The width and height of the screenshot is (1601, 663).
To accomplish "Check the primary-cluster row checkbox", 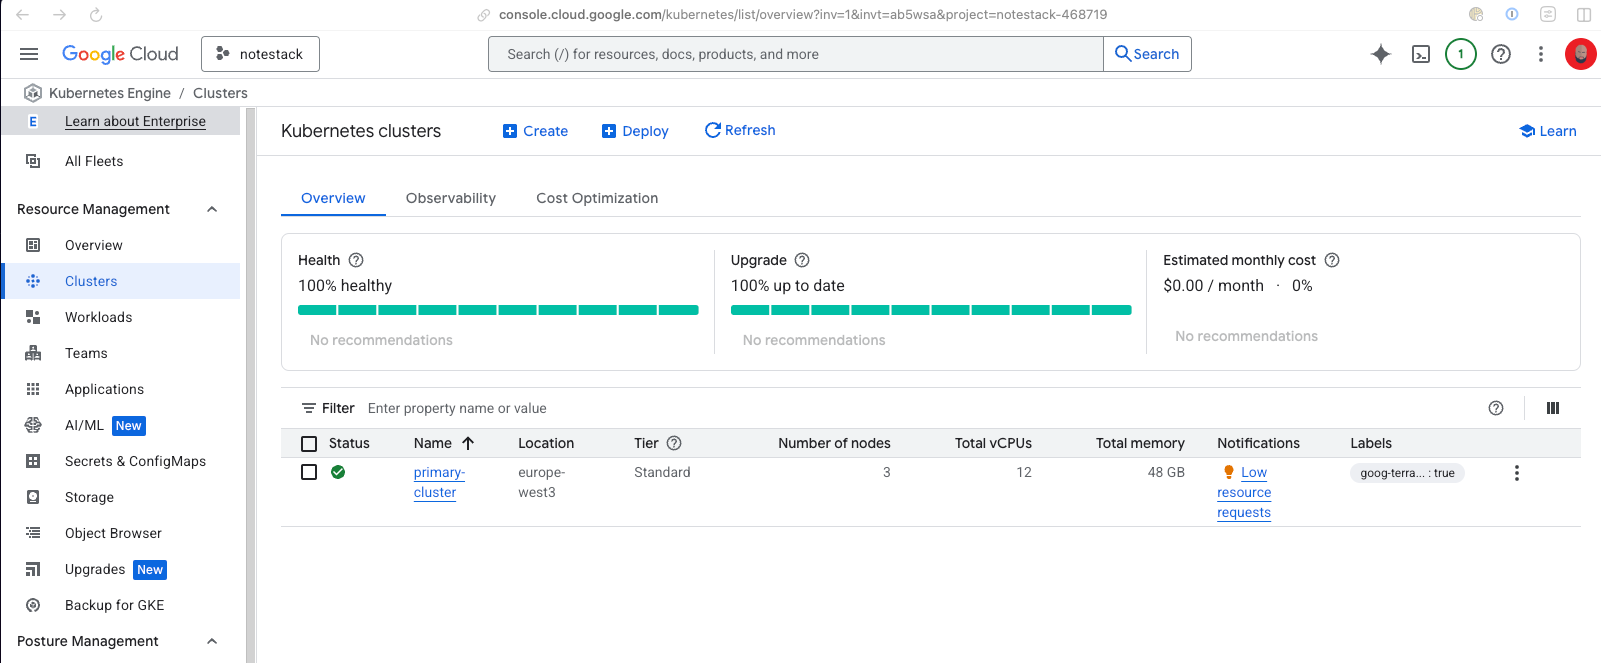I will click(x=309, y=472).
